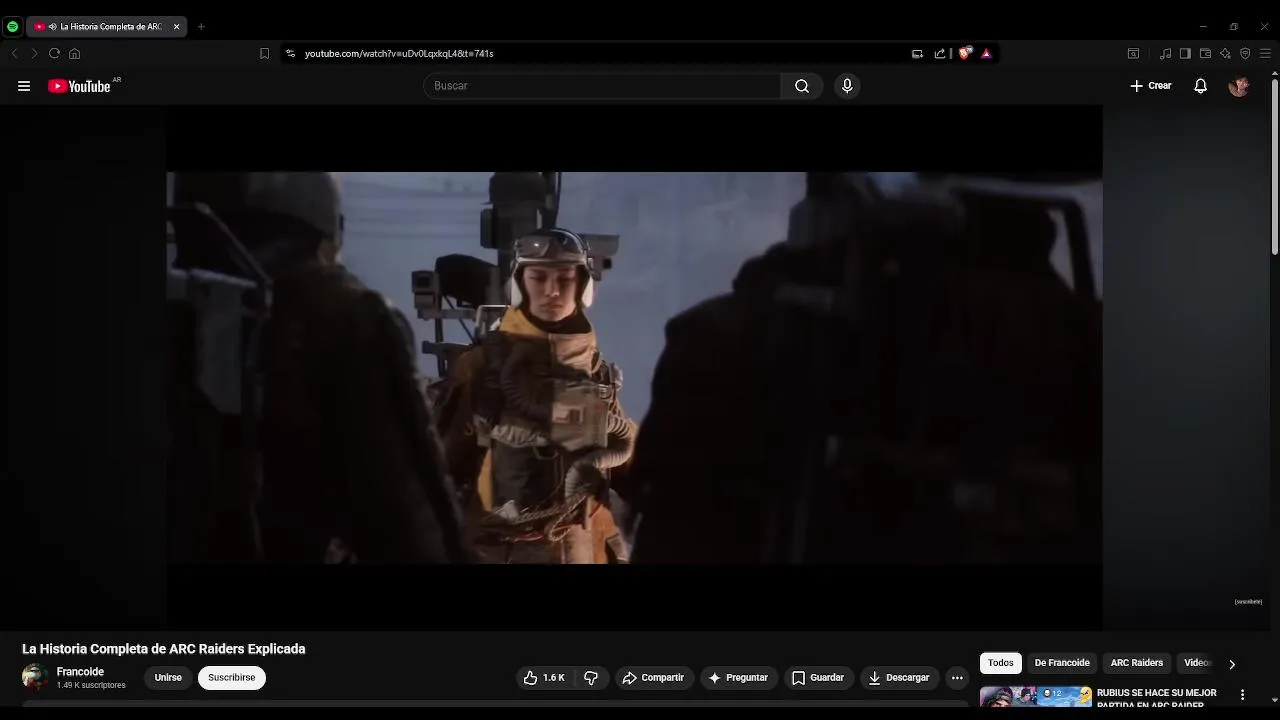Toggle the browser sidebar panel

click(x=1185, y=54)
